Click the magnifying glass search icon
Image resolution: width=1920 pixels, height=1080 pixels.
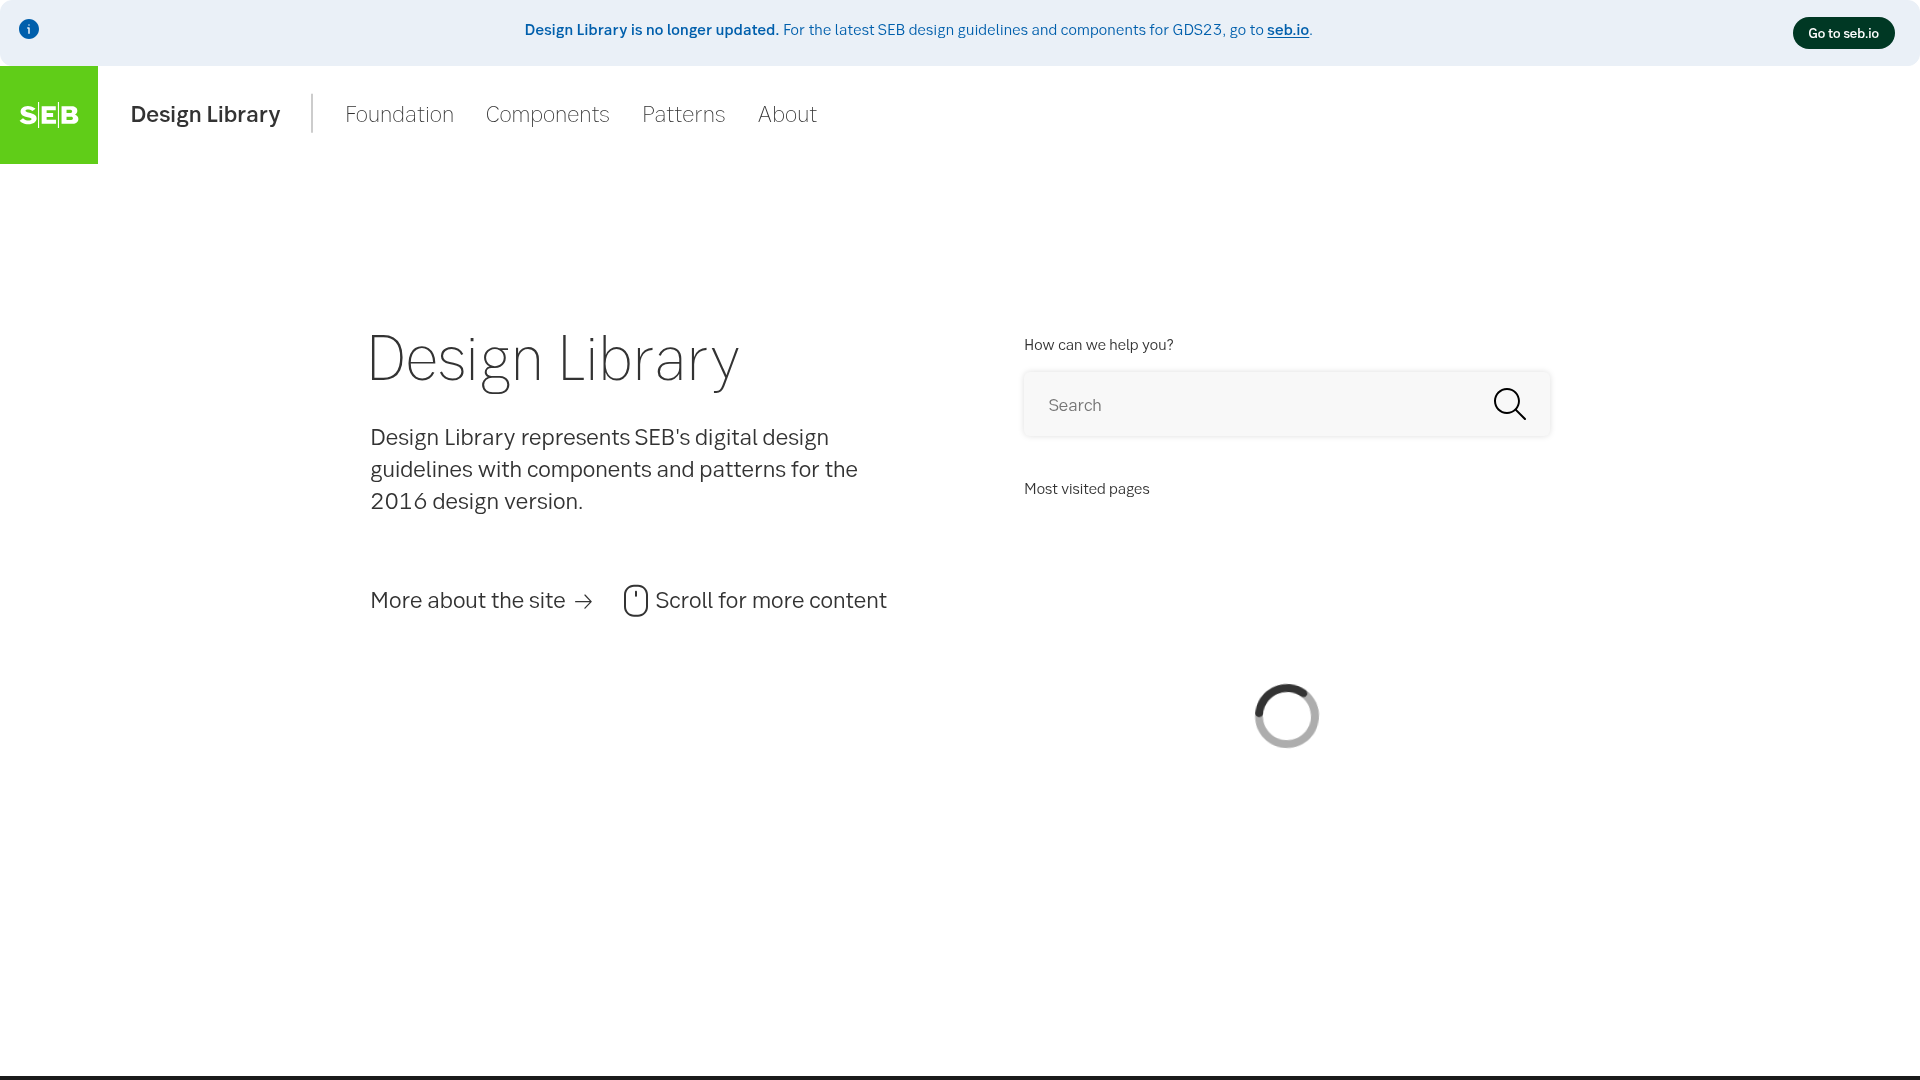pos(1509,404)
